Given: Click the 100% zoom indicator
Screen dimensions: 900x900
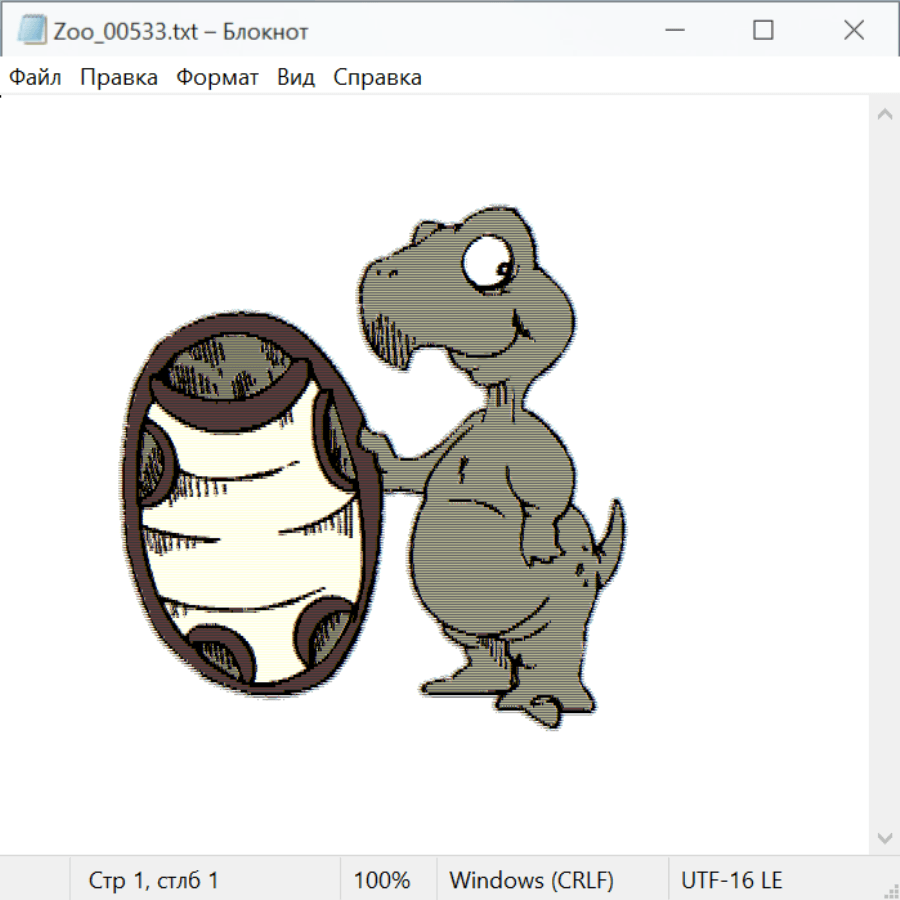Looking at the screenshot, I should pos(382,880).
